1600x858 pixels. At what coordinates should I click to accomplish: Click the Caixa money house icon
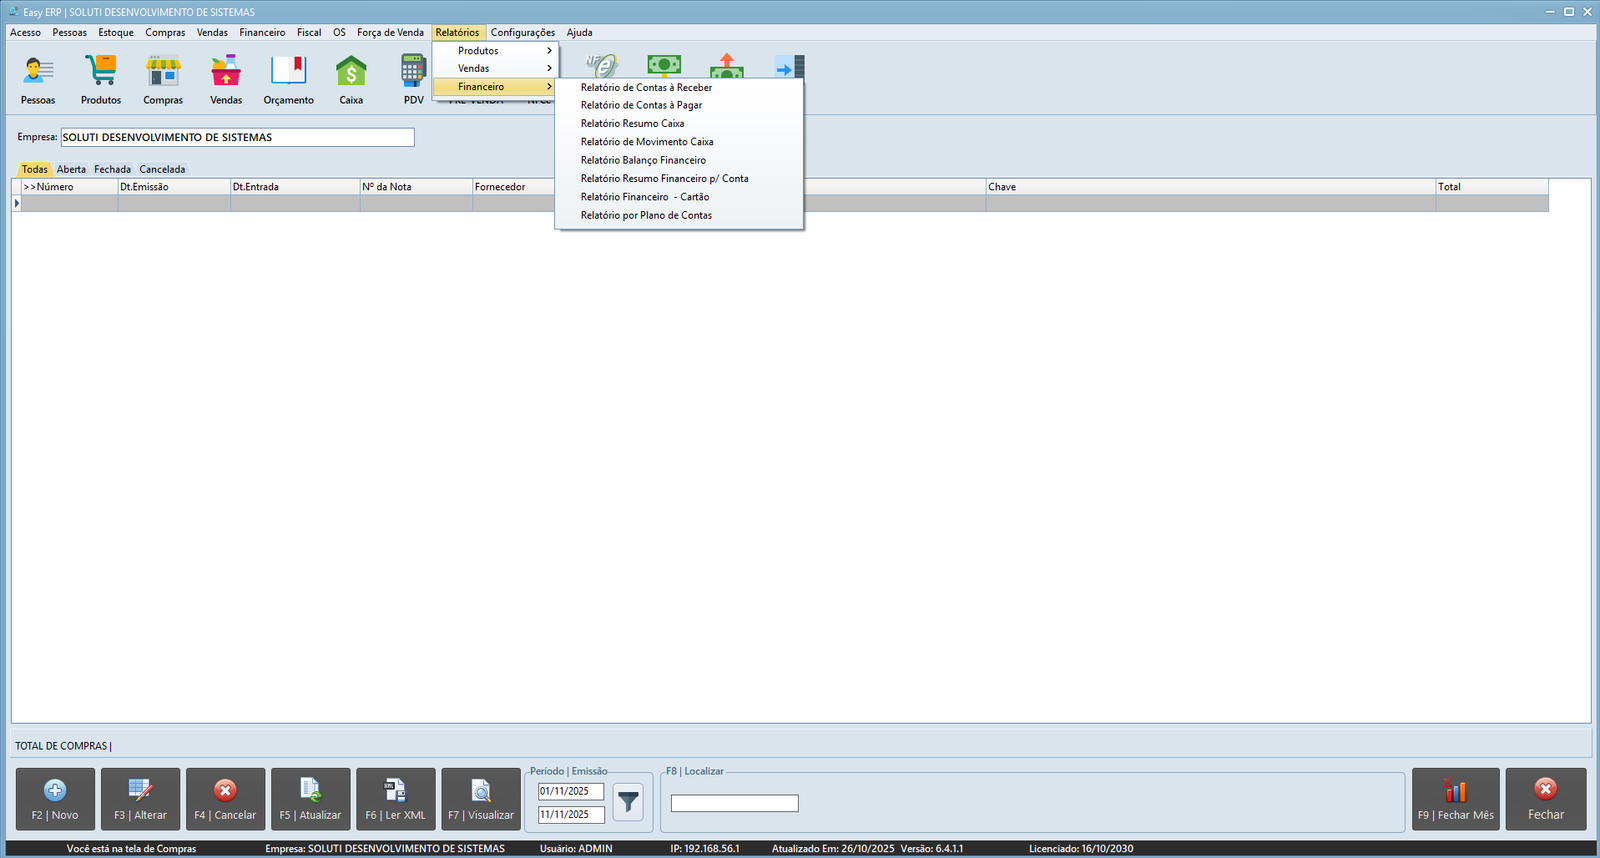(x=351, y=72)
